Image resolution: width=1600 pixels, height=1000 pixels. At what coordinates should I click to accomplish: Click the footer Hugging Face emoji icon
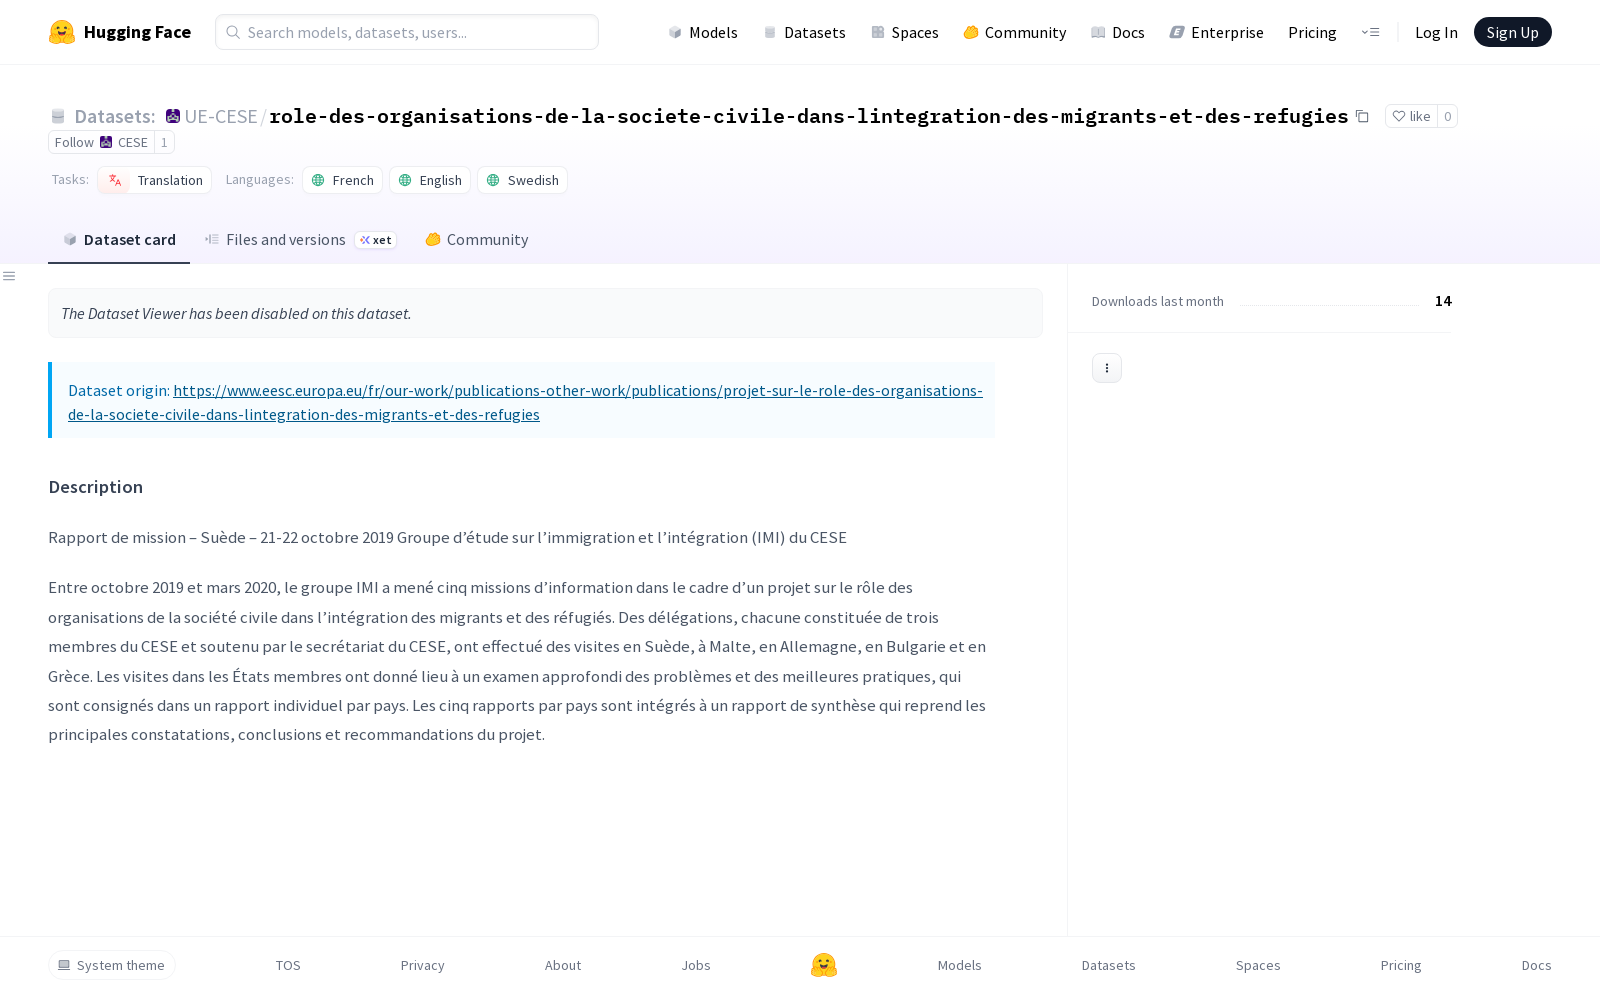coord(824,965)
